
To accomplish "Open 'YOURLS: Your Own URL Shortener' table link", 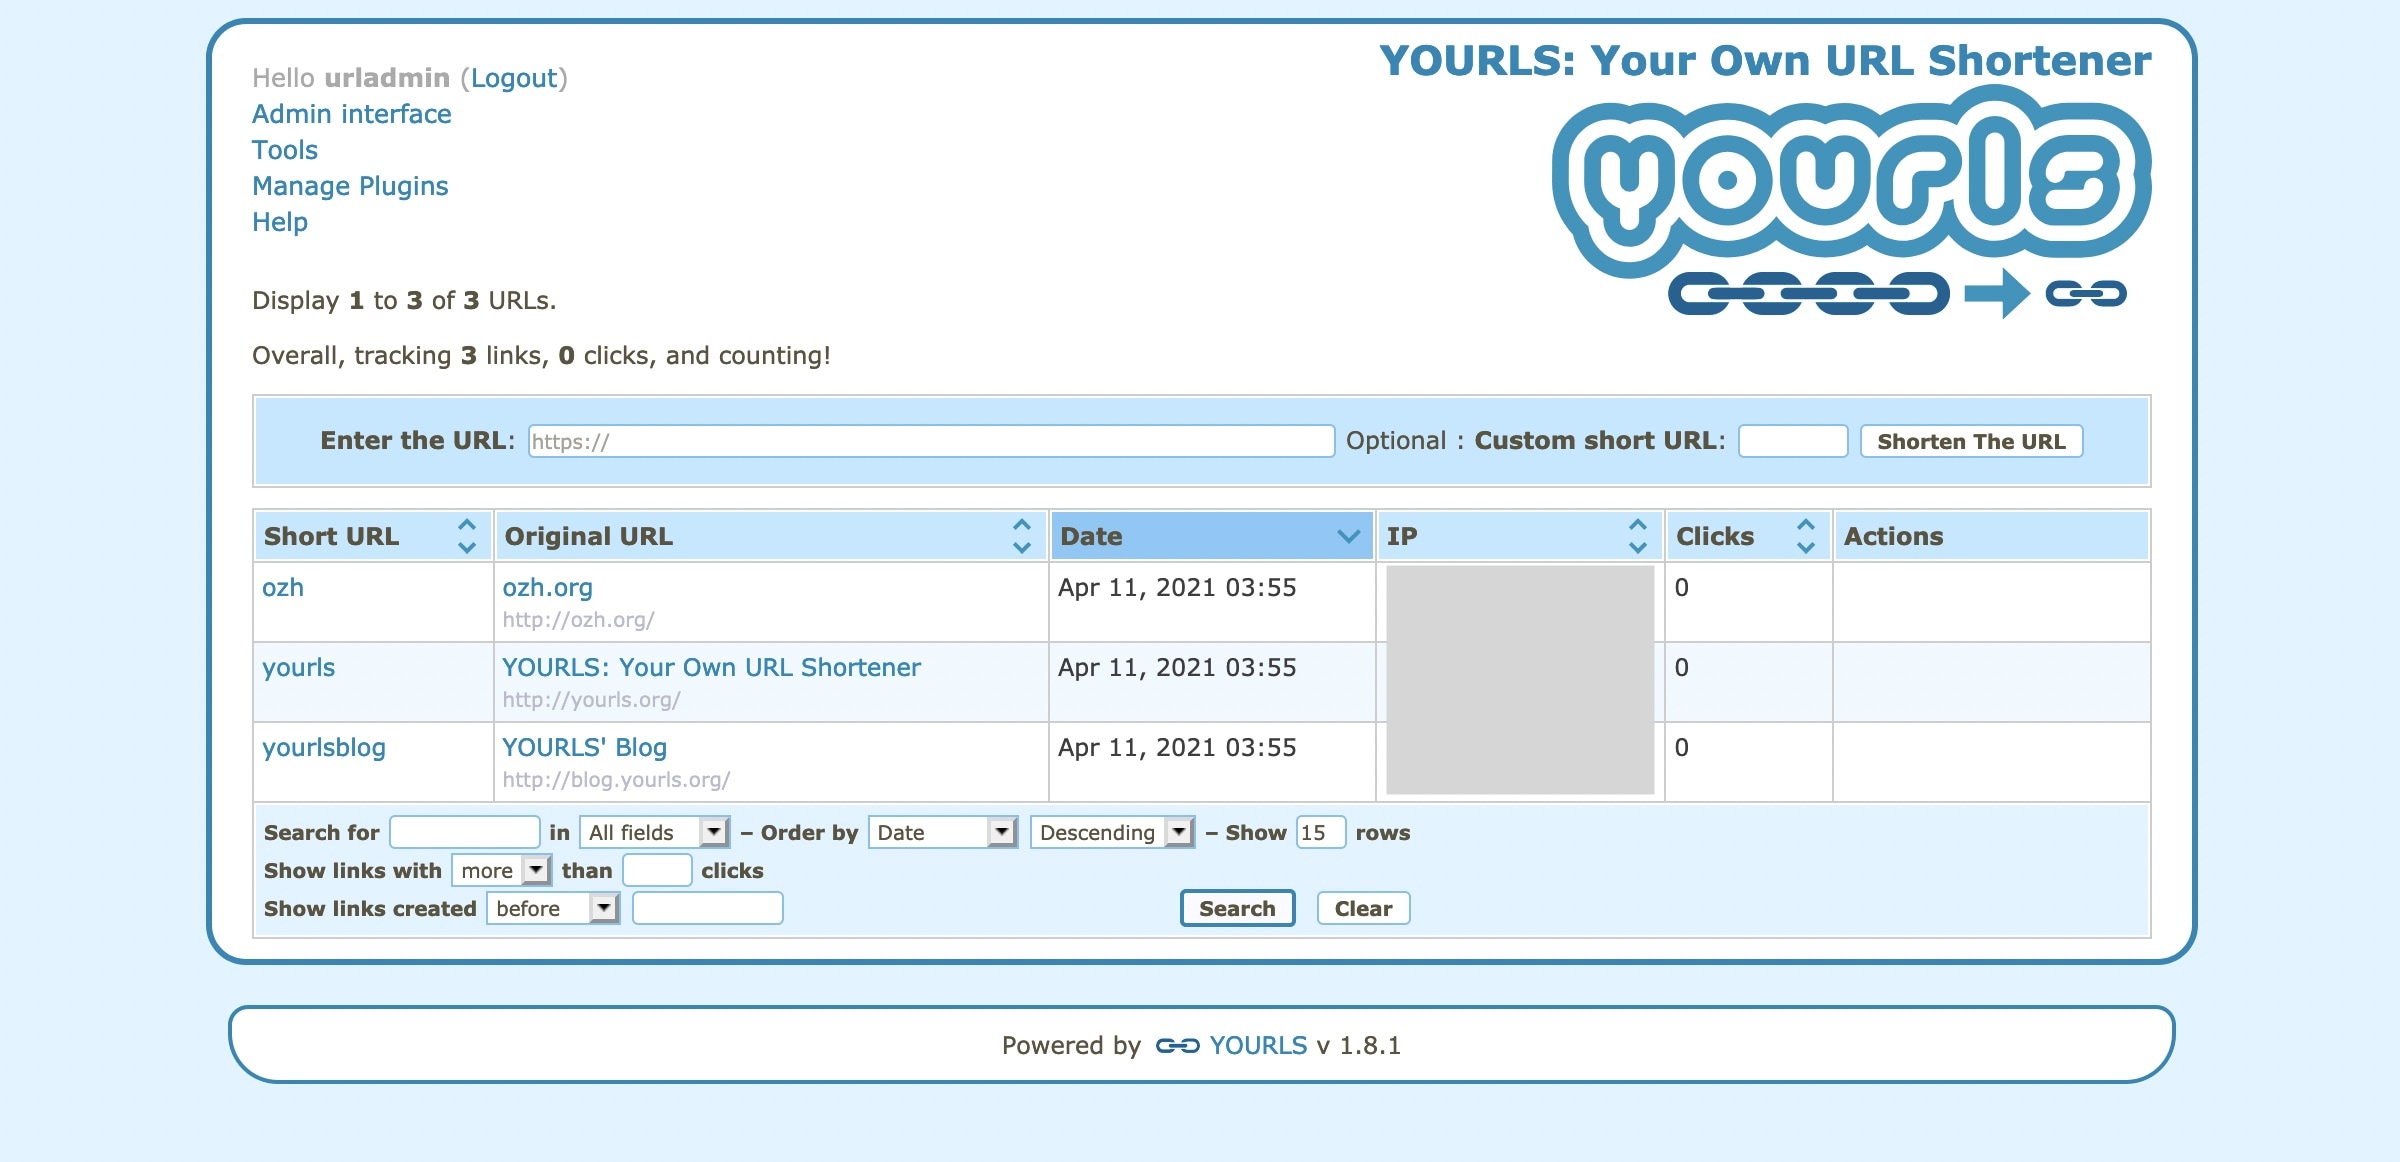I will click(x=711, y=668).
